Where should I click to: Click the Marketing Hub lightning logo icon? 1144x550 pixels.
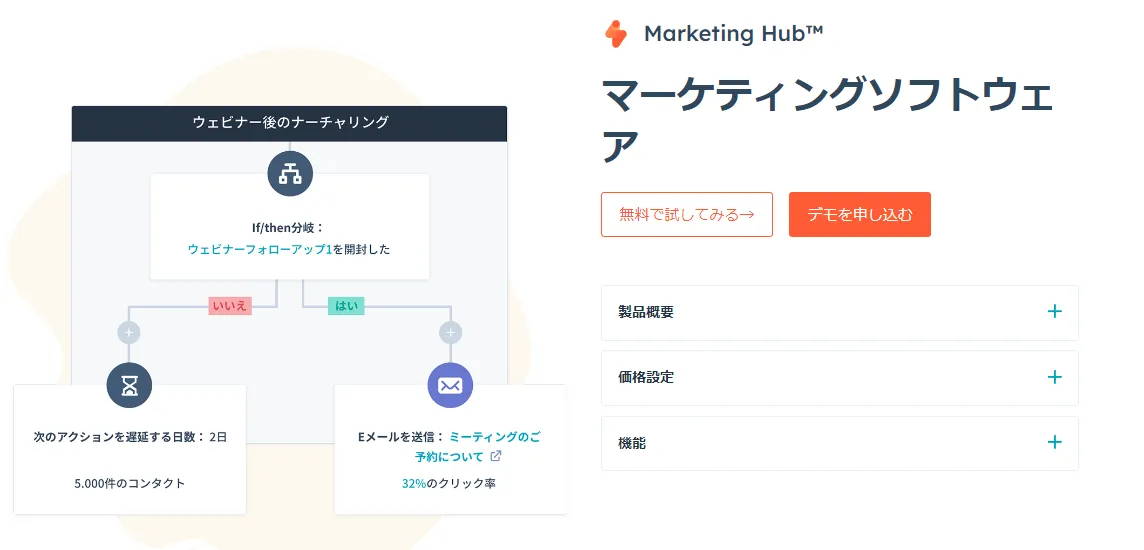616,34
